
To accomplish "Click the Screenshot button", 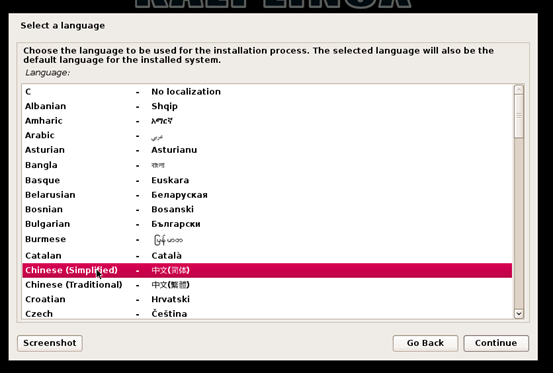I will click(50, 343).
